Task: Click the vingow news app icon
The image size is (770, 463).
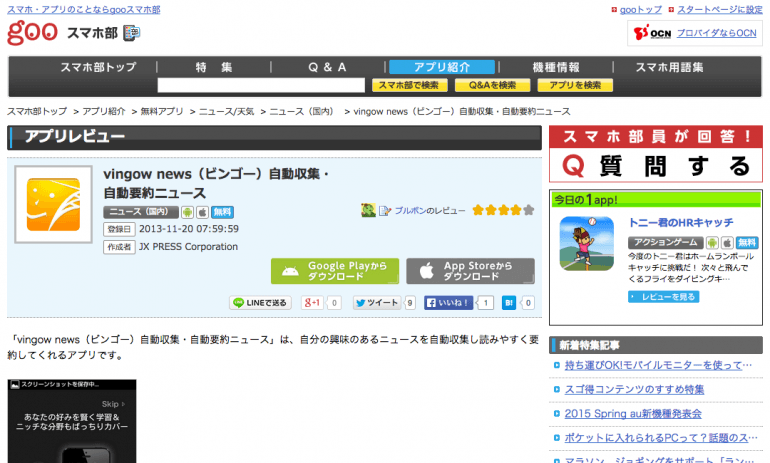Action: point(54,204)
